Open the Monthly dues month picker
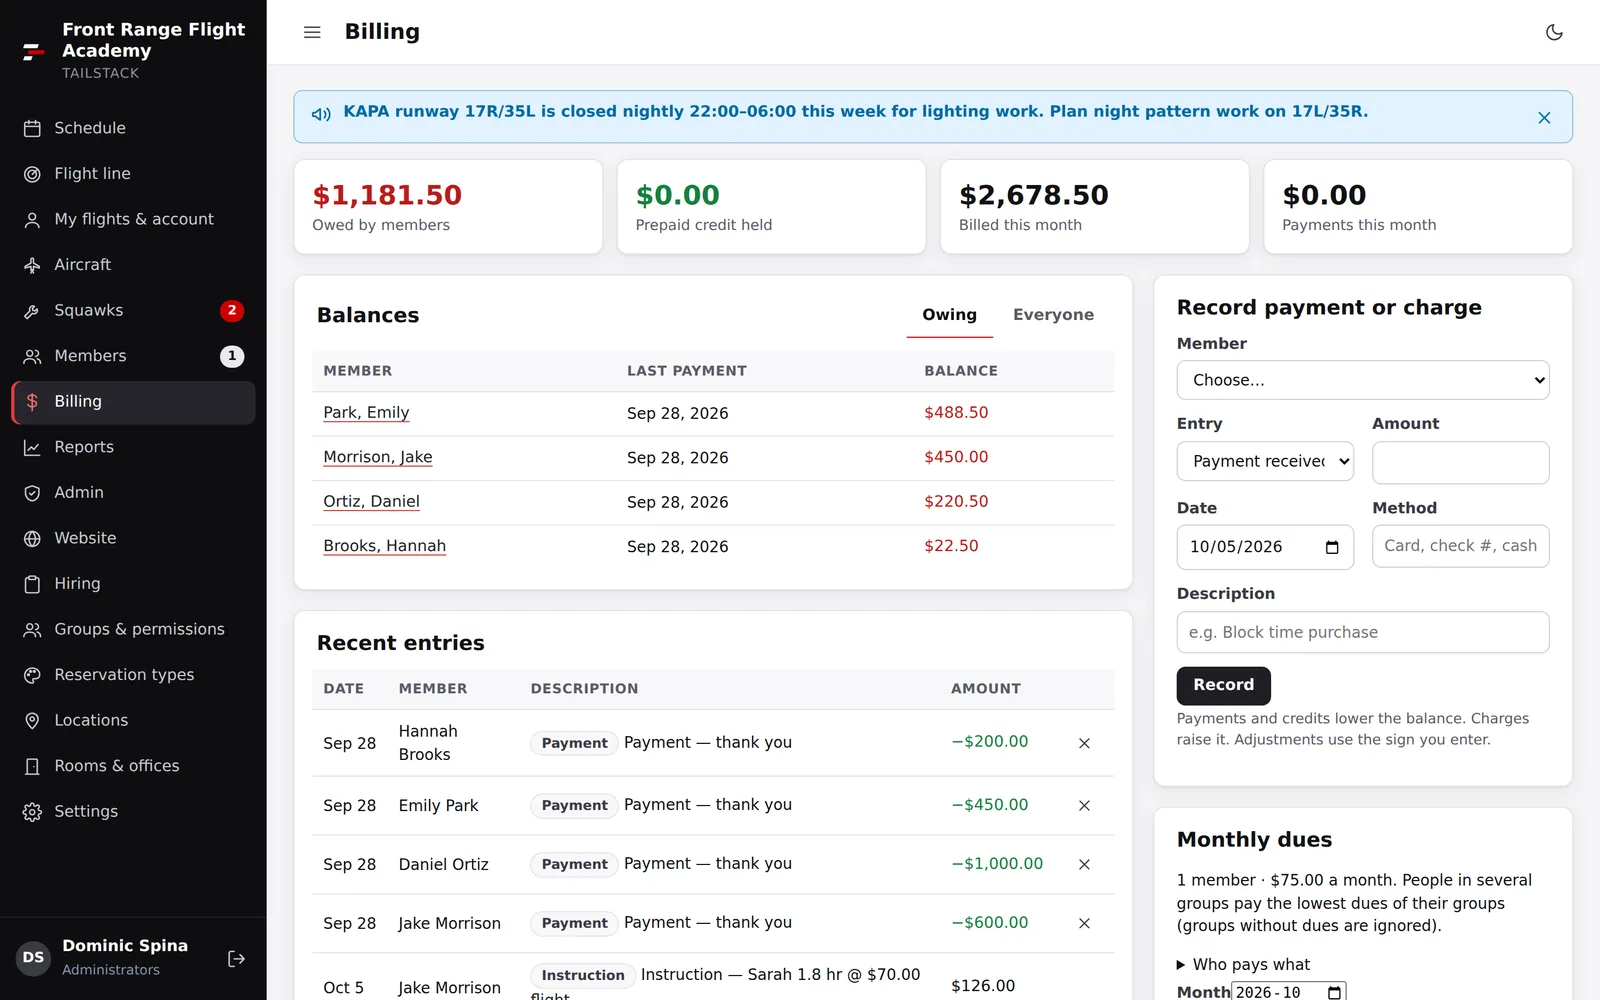This screenshot has width=1600, height=1000. 1333,992
